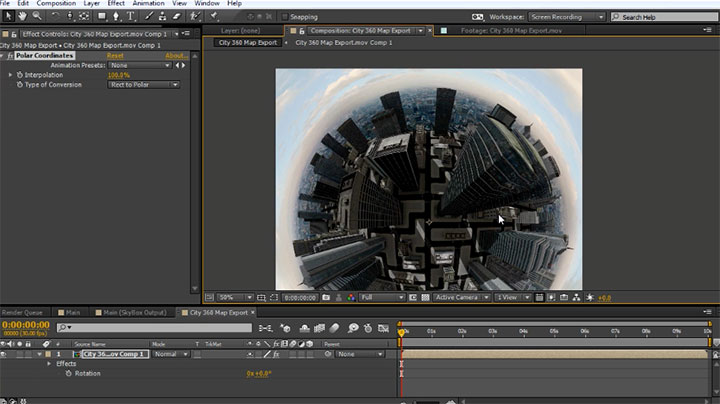Toggle the Rotation property stopwatch
The image size is (720, 404).
point(68,373)
